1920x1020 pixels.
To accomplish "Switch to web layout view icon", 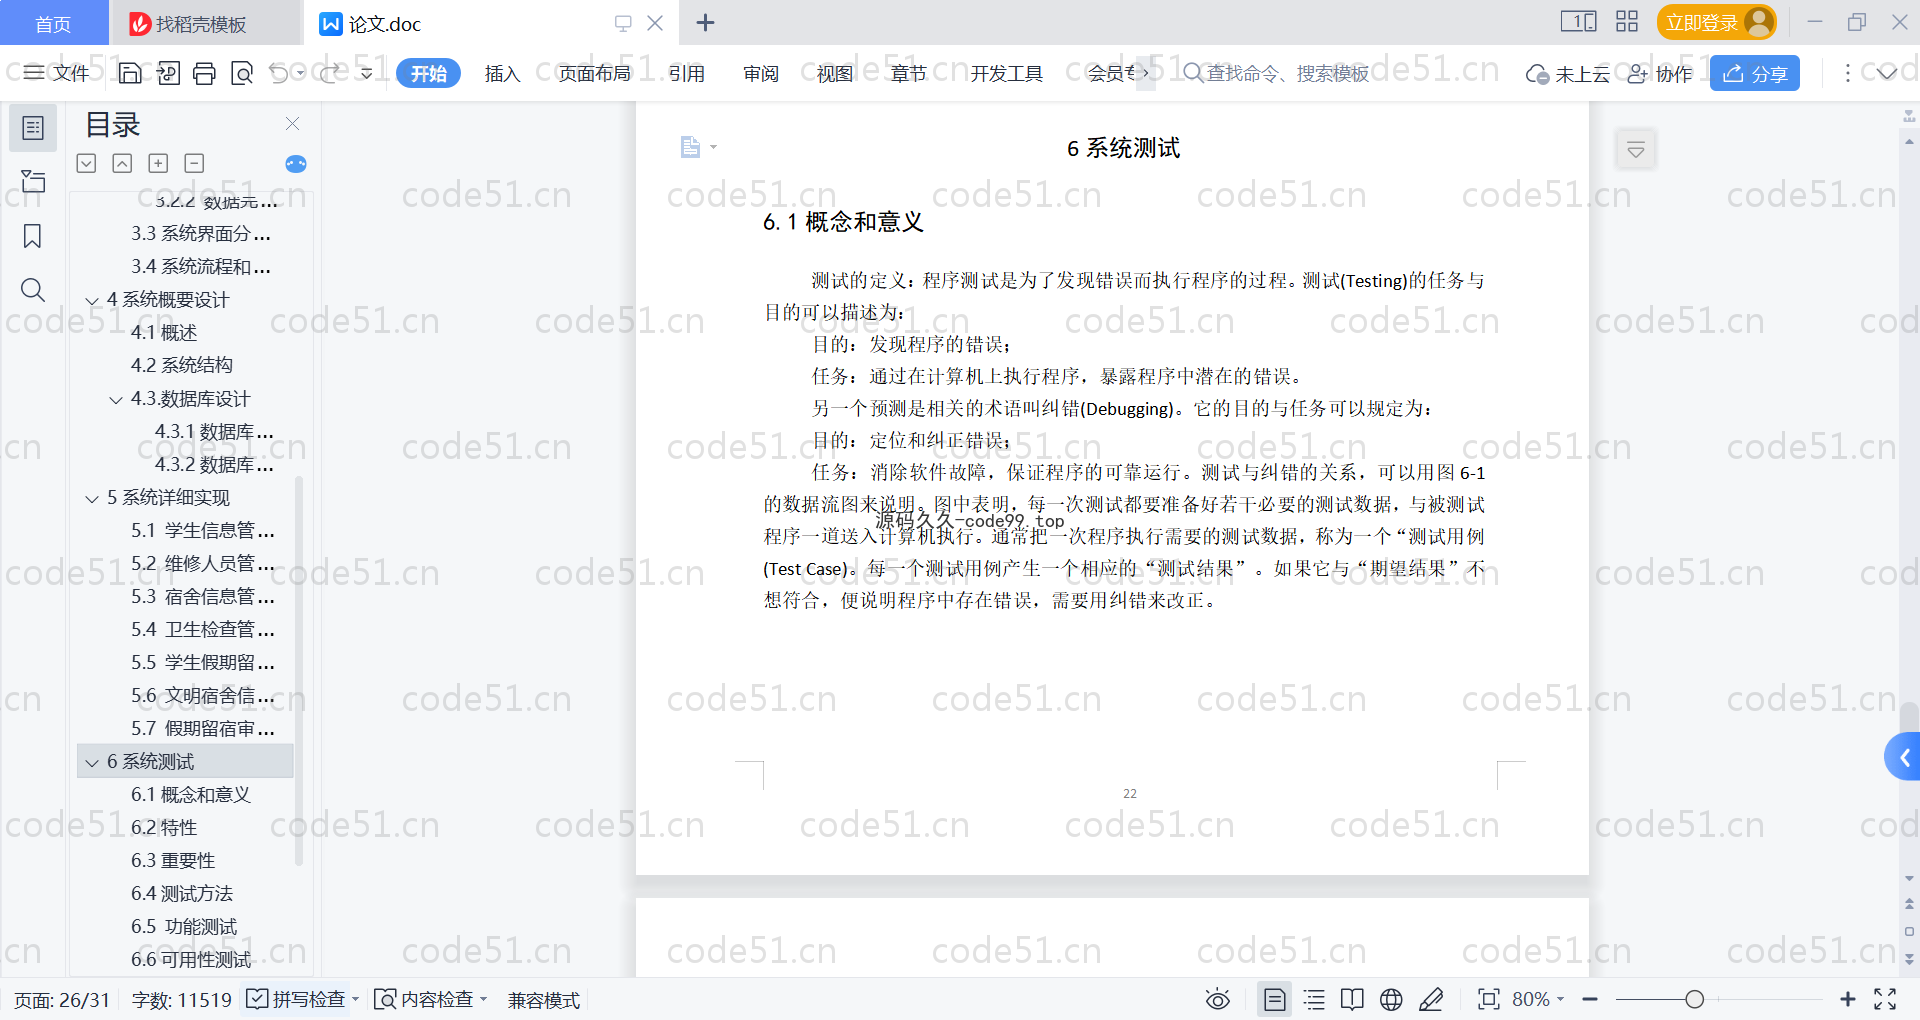I will click(1391, 999).
